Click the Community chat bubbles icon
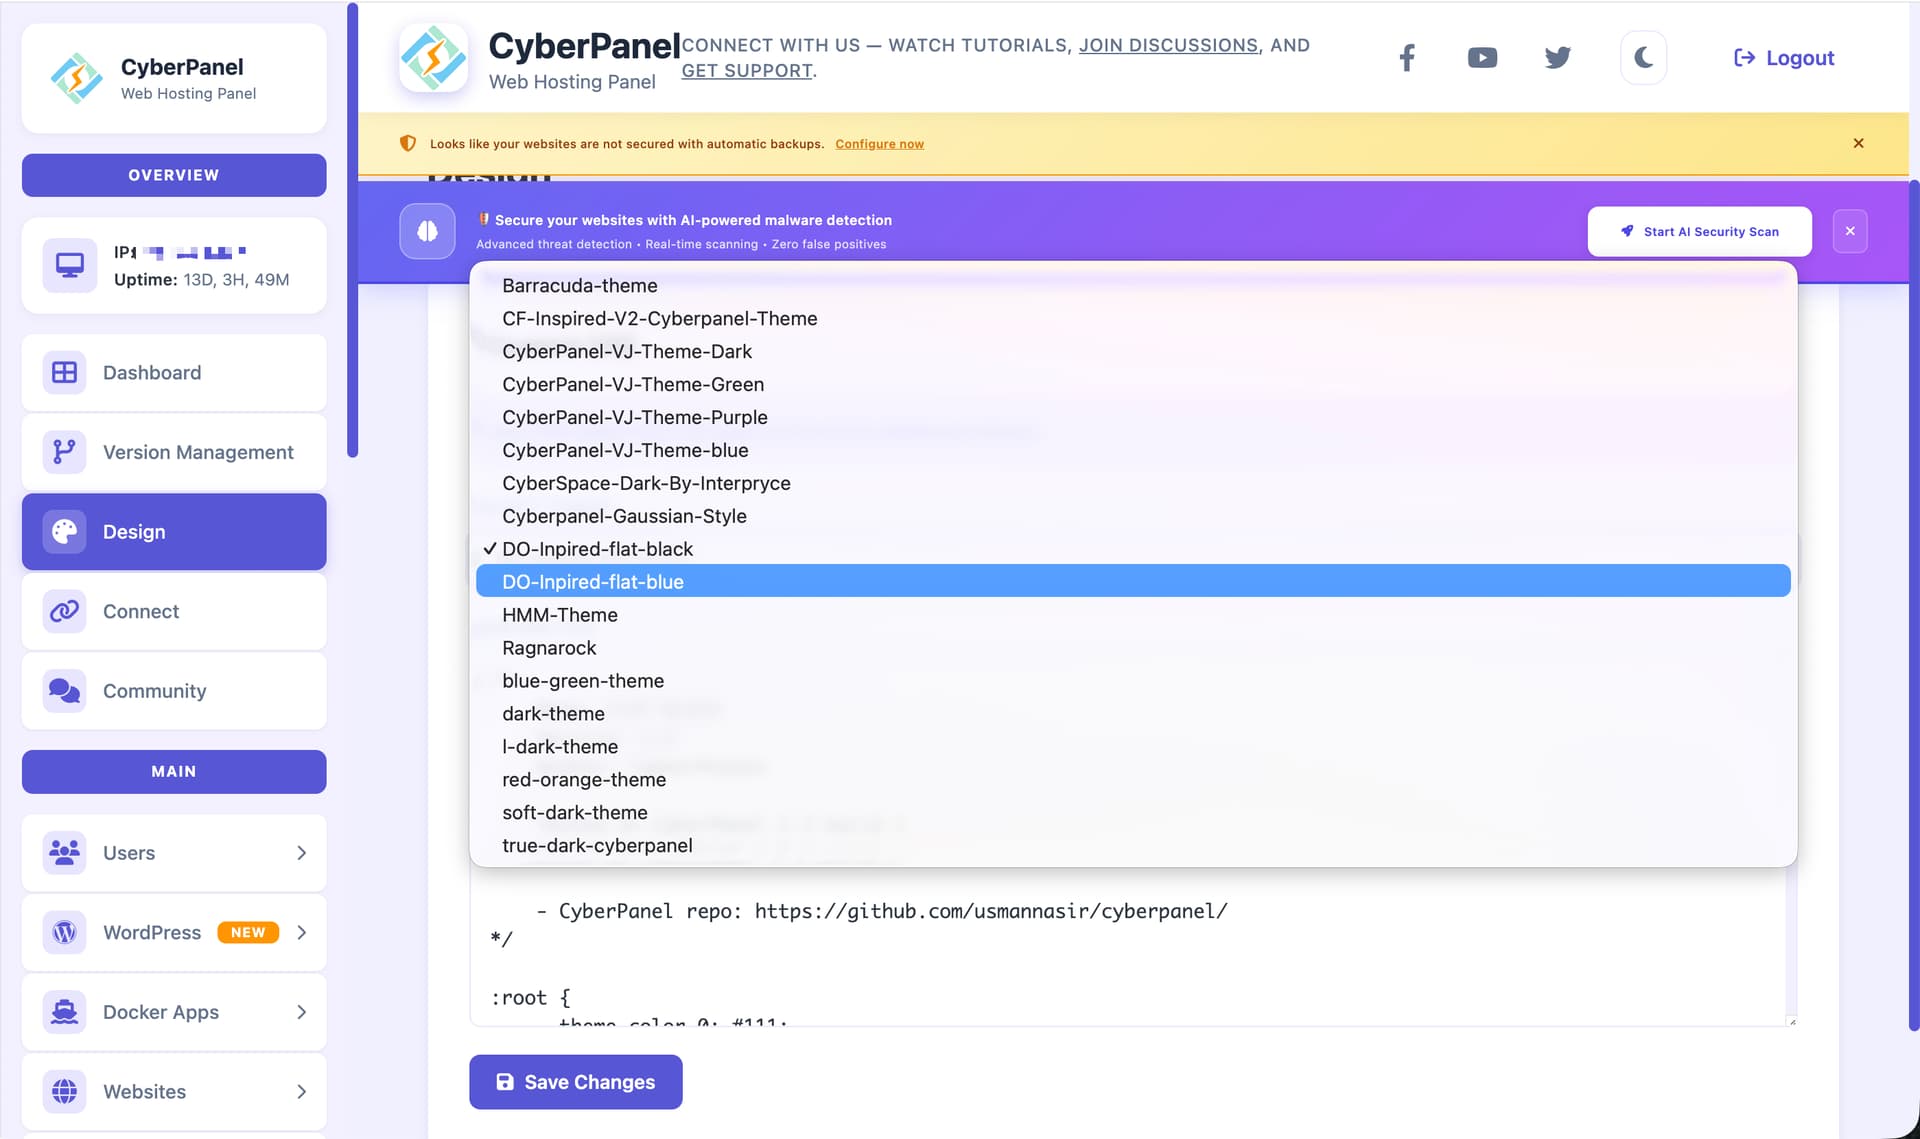Image resolution: width=1920 pixels, height=1139 pixels. 65,691
